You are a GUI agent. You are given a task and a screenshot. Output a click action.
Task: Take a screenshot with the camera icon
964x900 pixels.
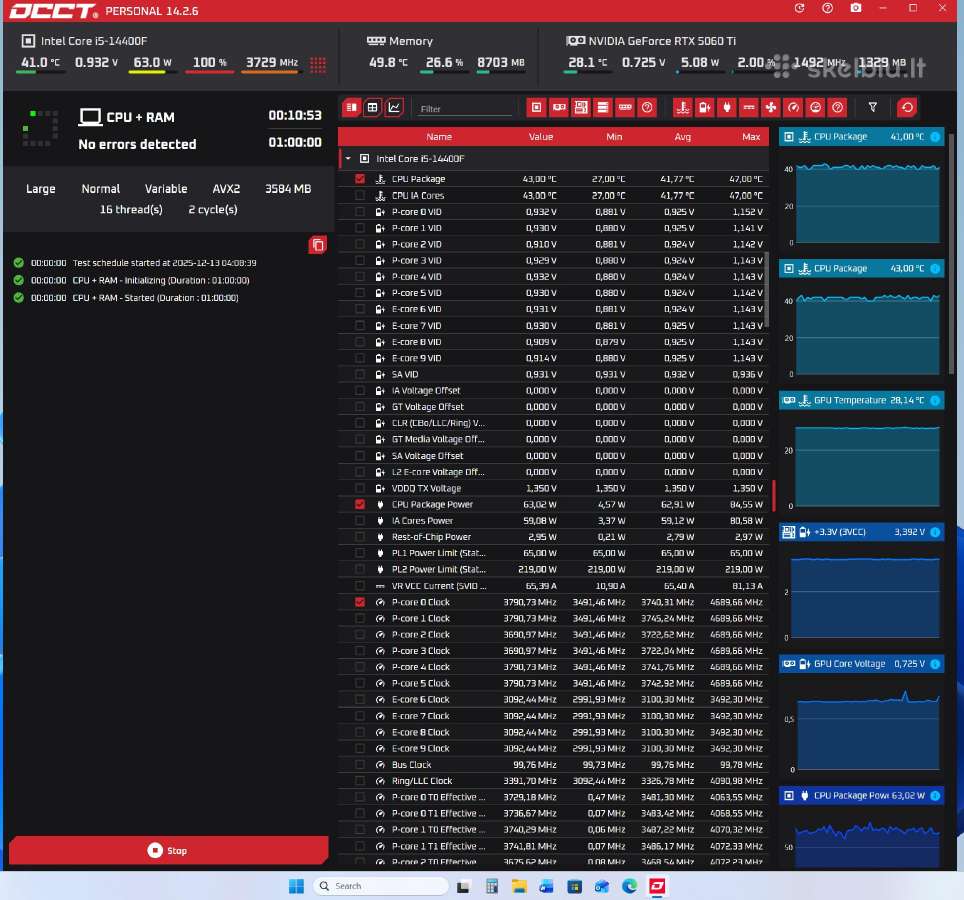tap(856, 8)
